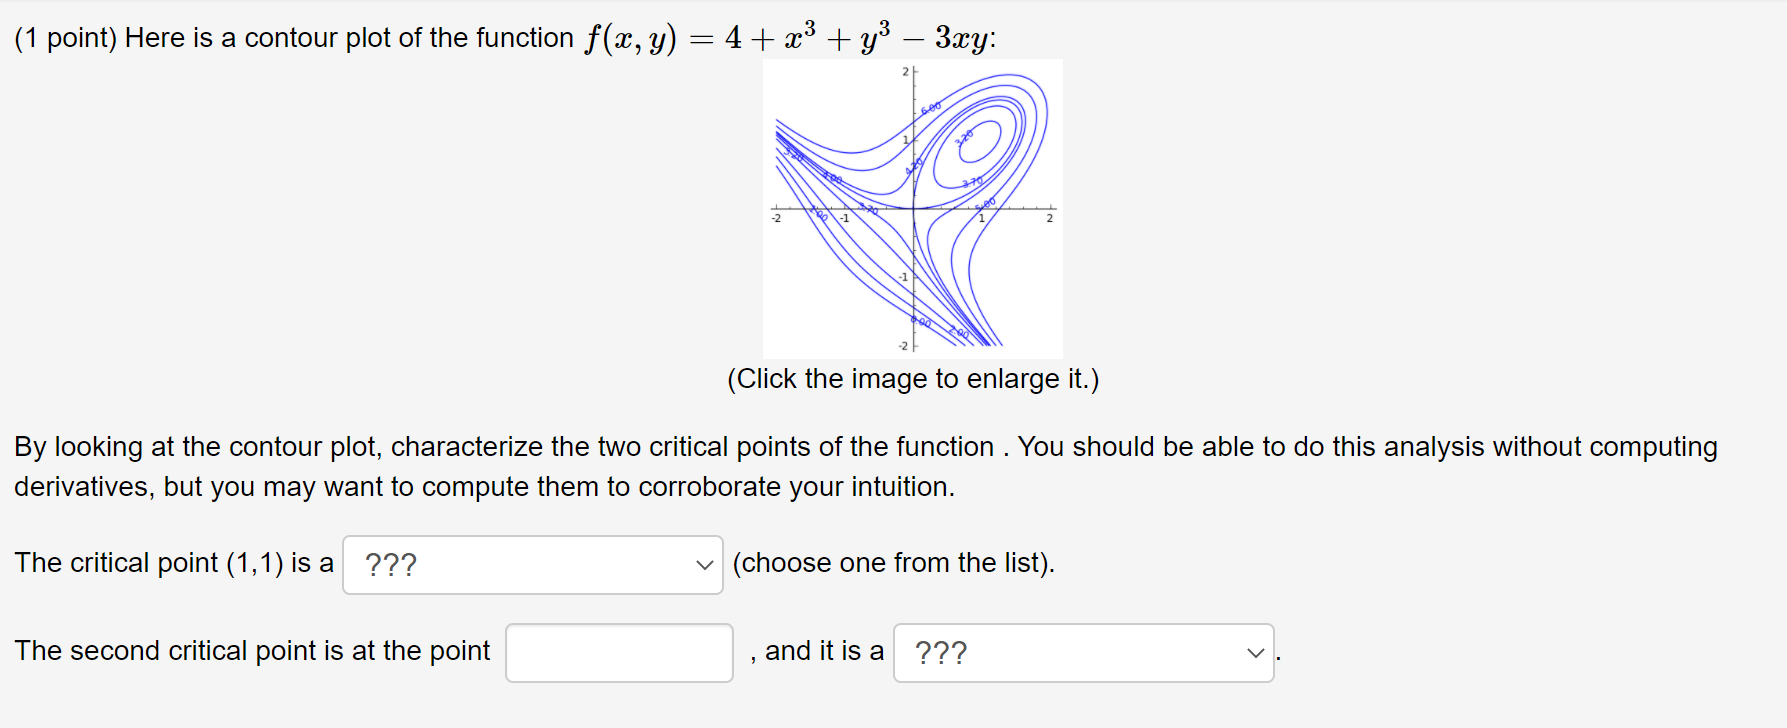Image resolution: width=1787 pixels, height=728 pixels.
Task: Click the '(Click the image to enlarge it.)' caption
Action: click(913, 379)
